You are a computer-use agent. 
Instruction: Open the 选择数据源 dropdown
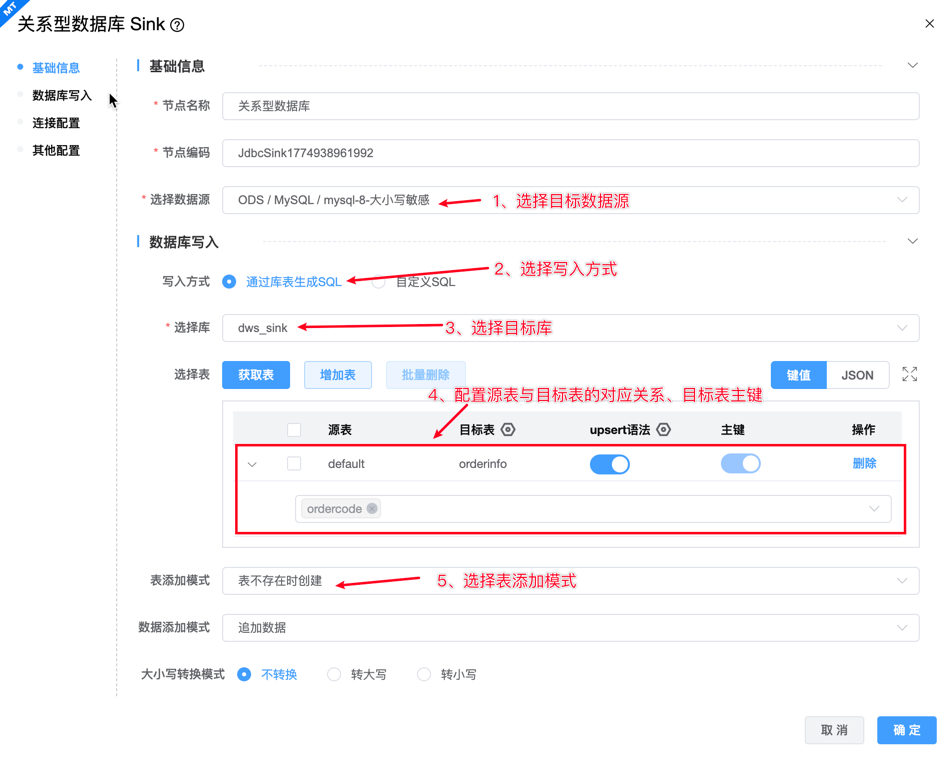[570, 200]
